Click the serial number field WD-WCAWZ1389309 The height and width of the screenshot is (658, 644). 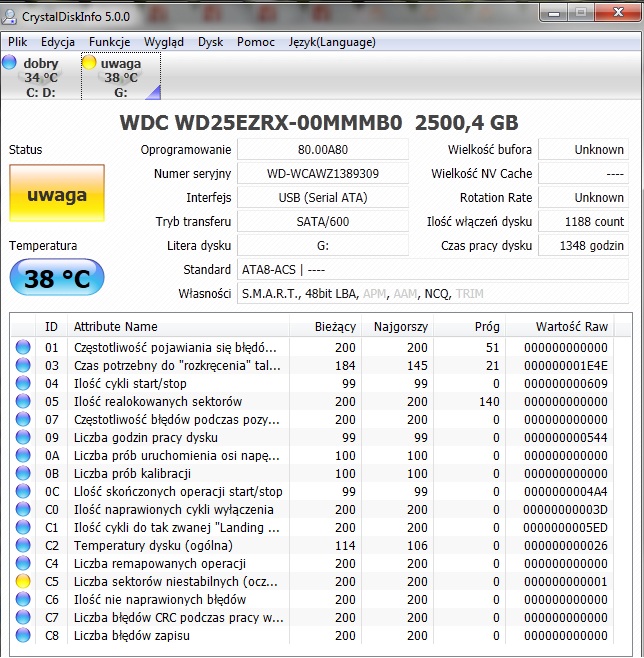323,173
